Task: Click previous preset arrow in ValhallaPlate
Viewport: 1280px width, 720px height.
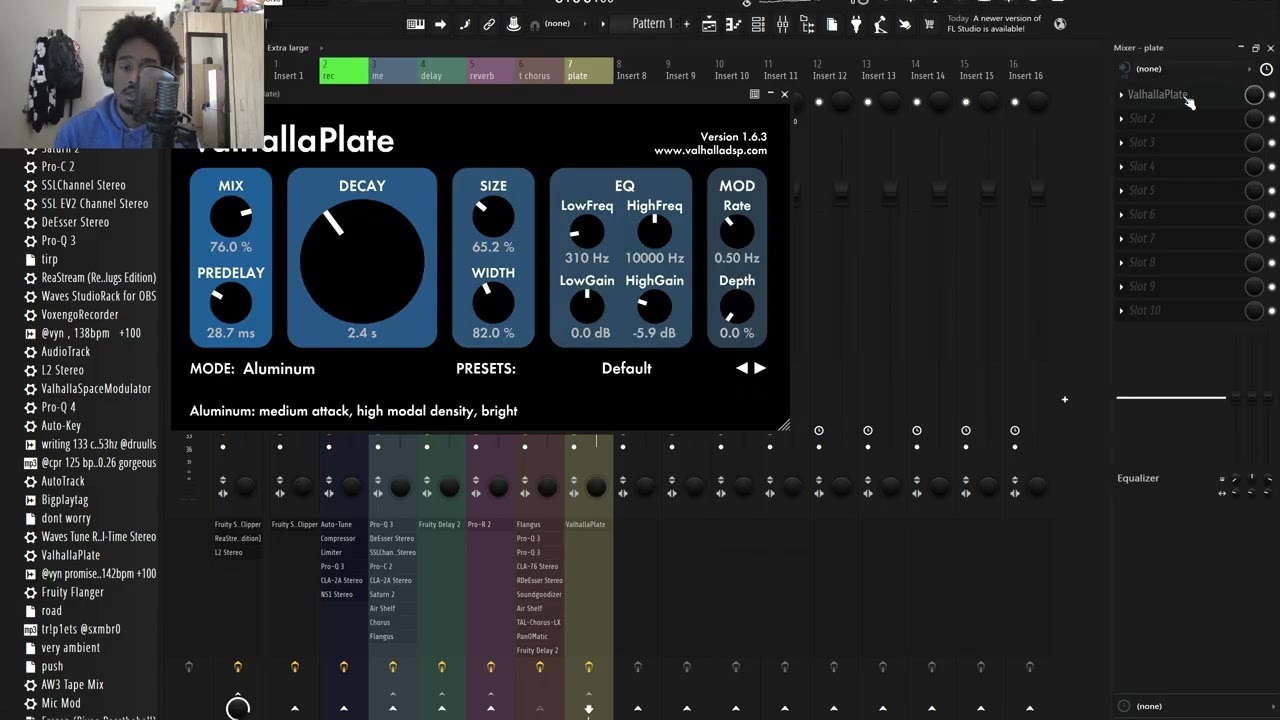Action: [x=742, y=368]
